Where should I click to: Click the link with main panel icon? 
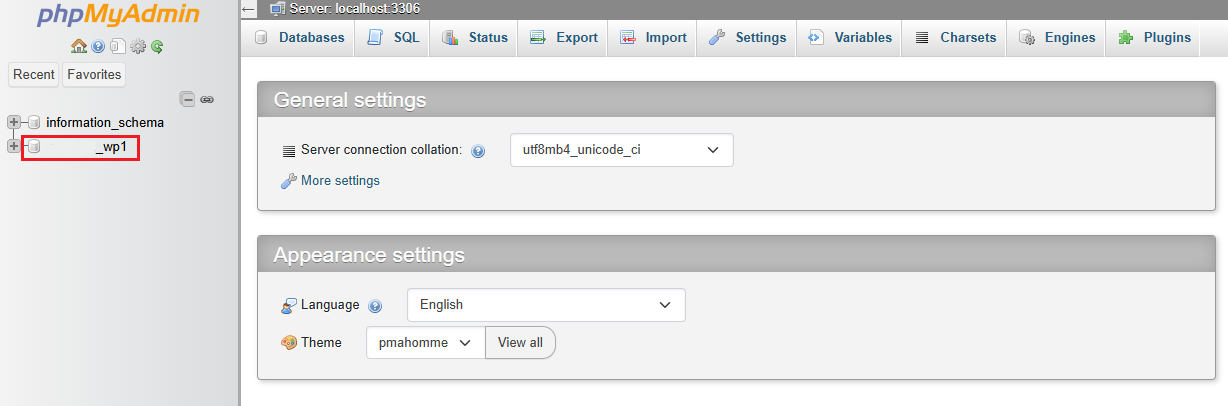point(207,99)
